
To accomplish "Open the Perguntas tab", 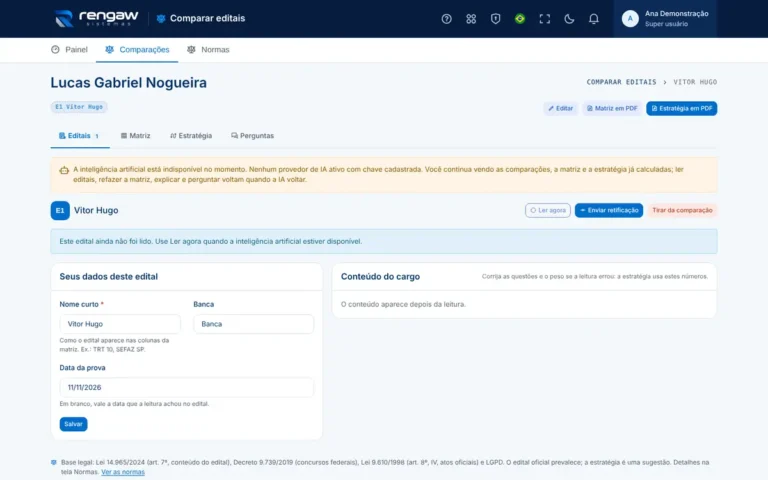I will pos(252,136).
